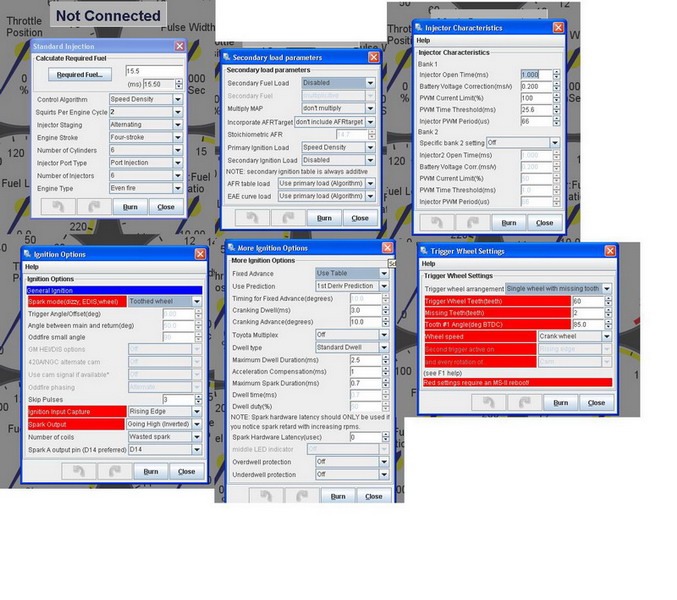Expand Use Prediction 1st Deriv dropdown

[384, 286]
